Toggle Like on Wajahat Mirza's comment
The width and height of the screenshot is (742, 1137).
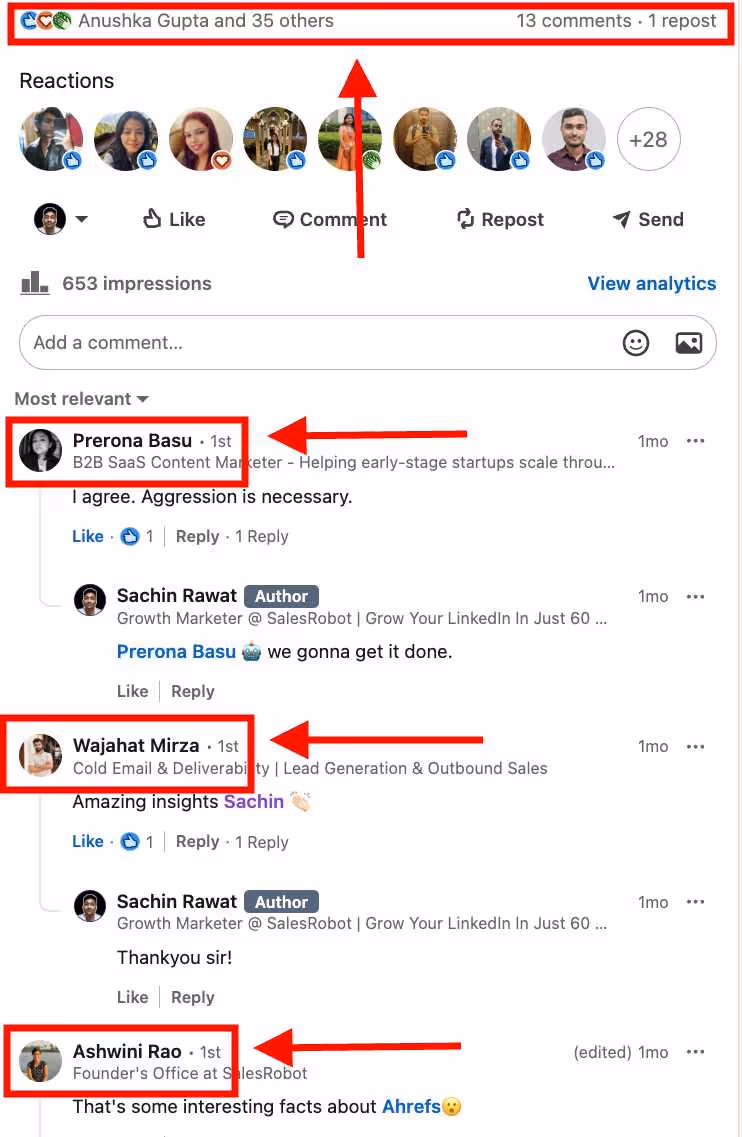coord(87,841)
